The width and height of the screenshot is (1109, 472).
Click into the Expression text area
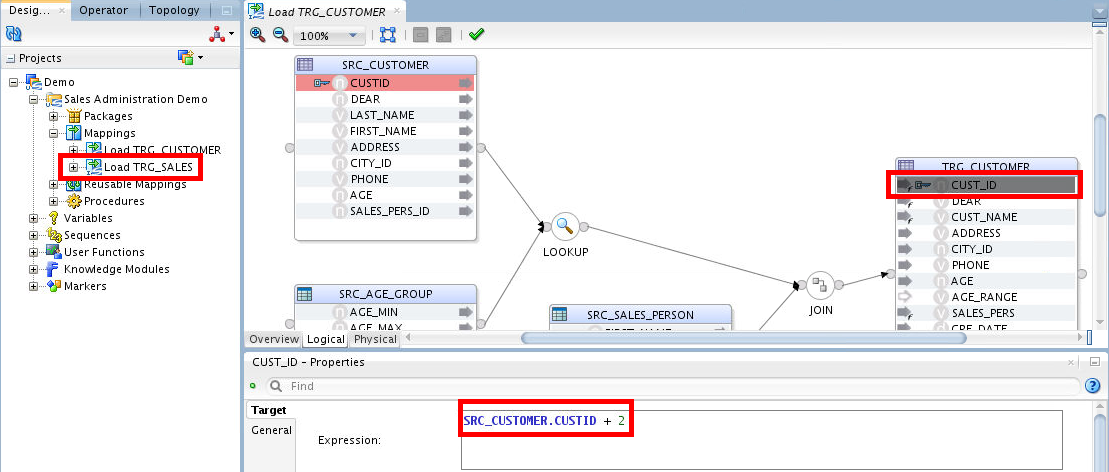pos(762,440)
